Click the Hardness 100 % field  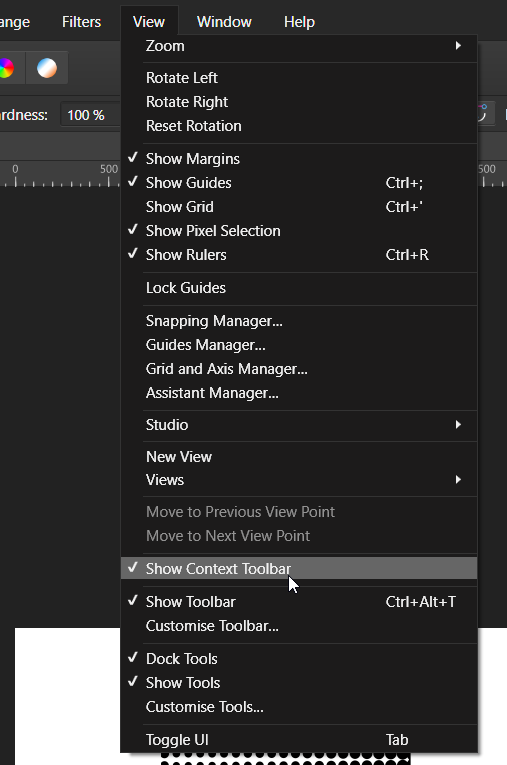90,115
